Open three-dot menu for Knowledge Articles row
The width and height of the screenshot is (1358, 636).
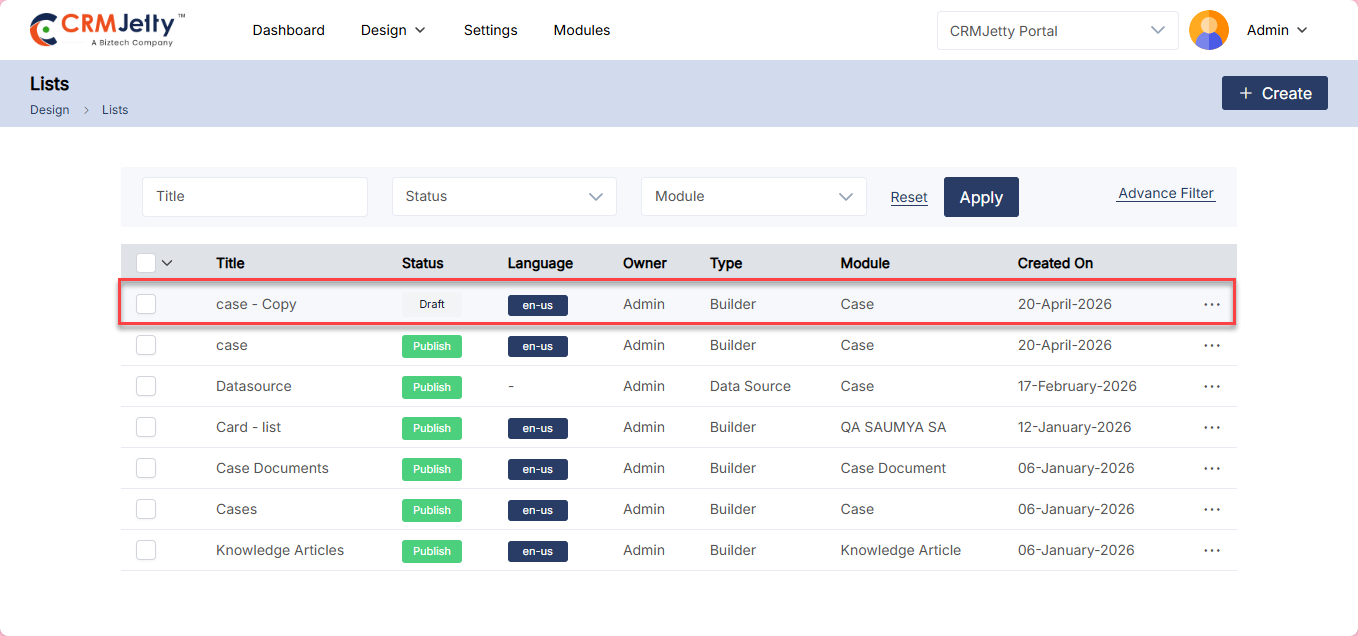click(1212, 550)
